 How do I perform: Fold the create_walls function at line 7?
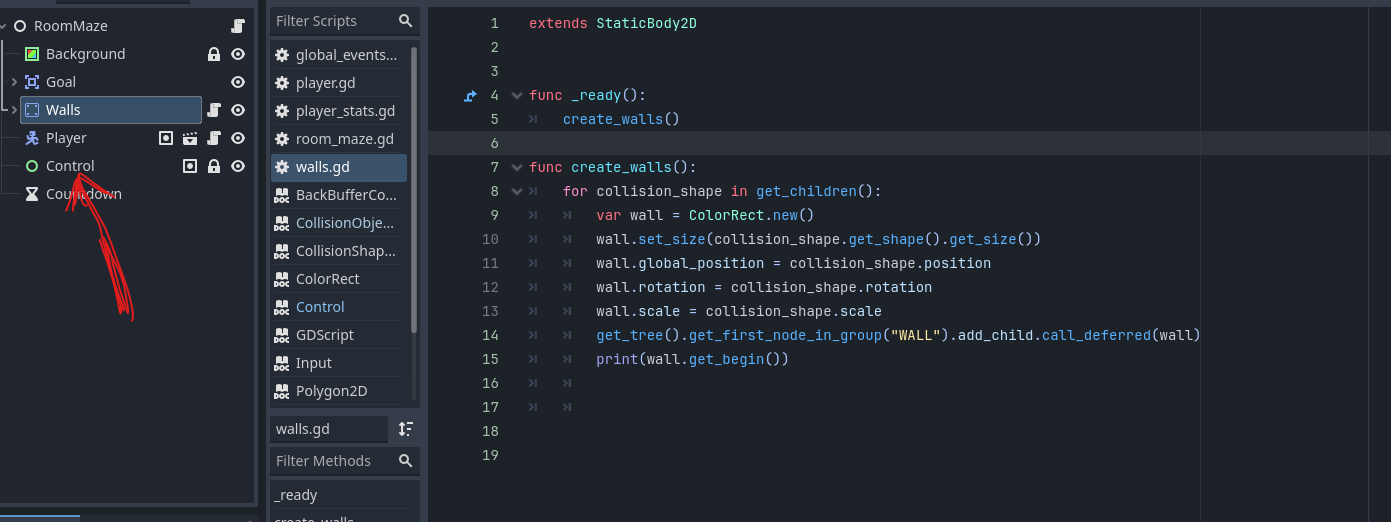click(517, 167)
